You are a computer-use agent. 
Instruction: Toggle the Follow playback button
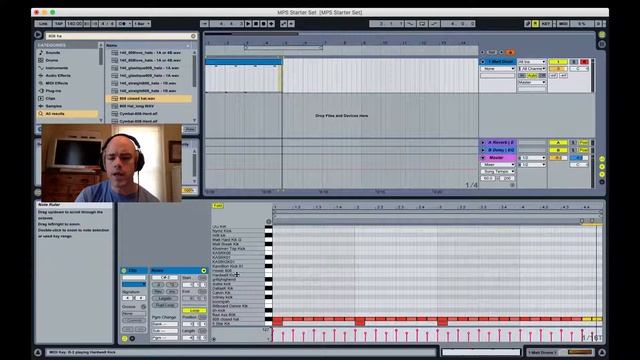pyautogui.click(x=204, y=24)
